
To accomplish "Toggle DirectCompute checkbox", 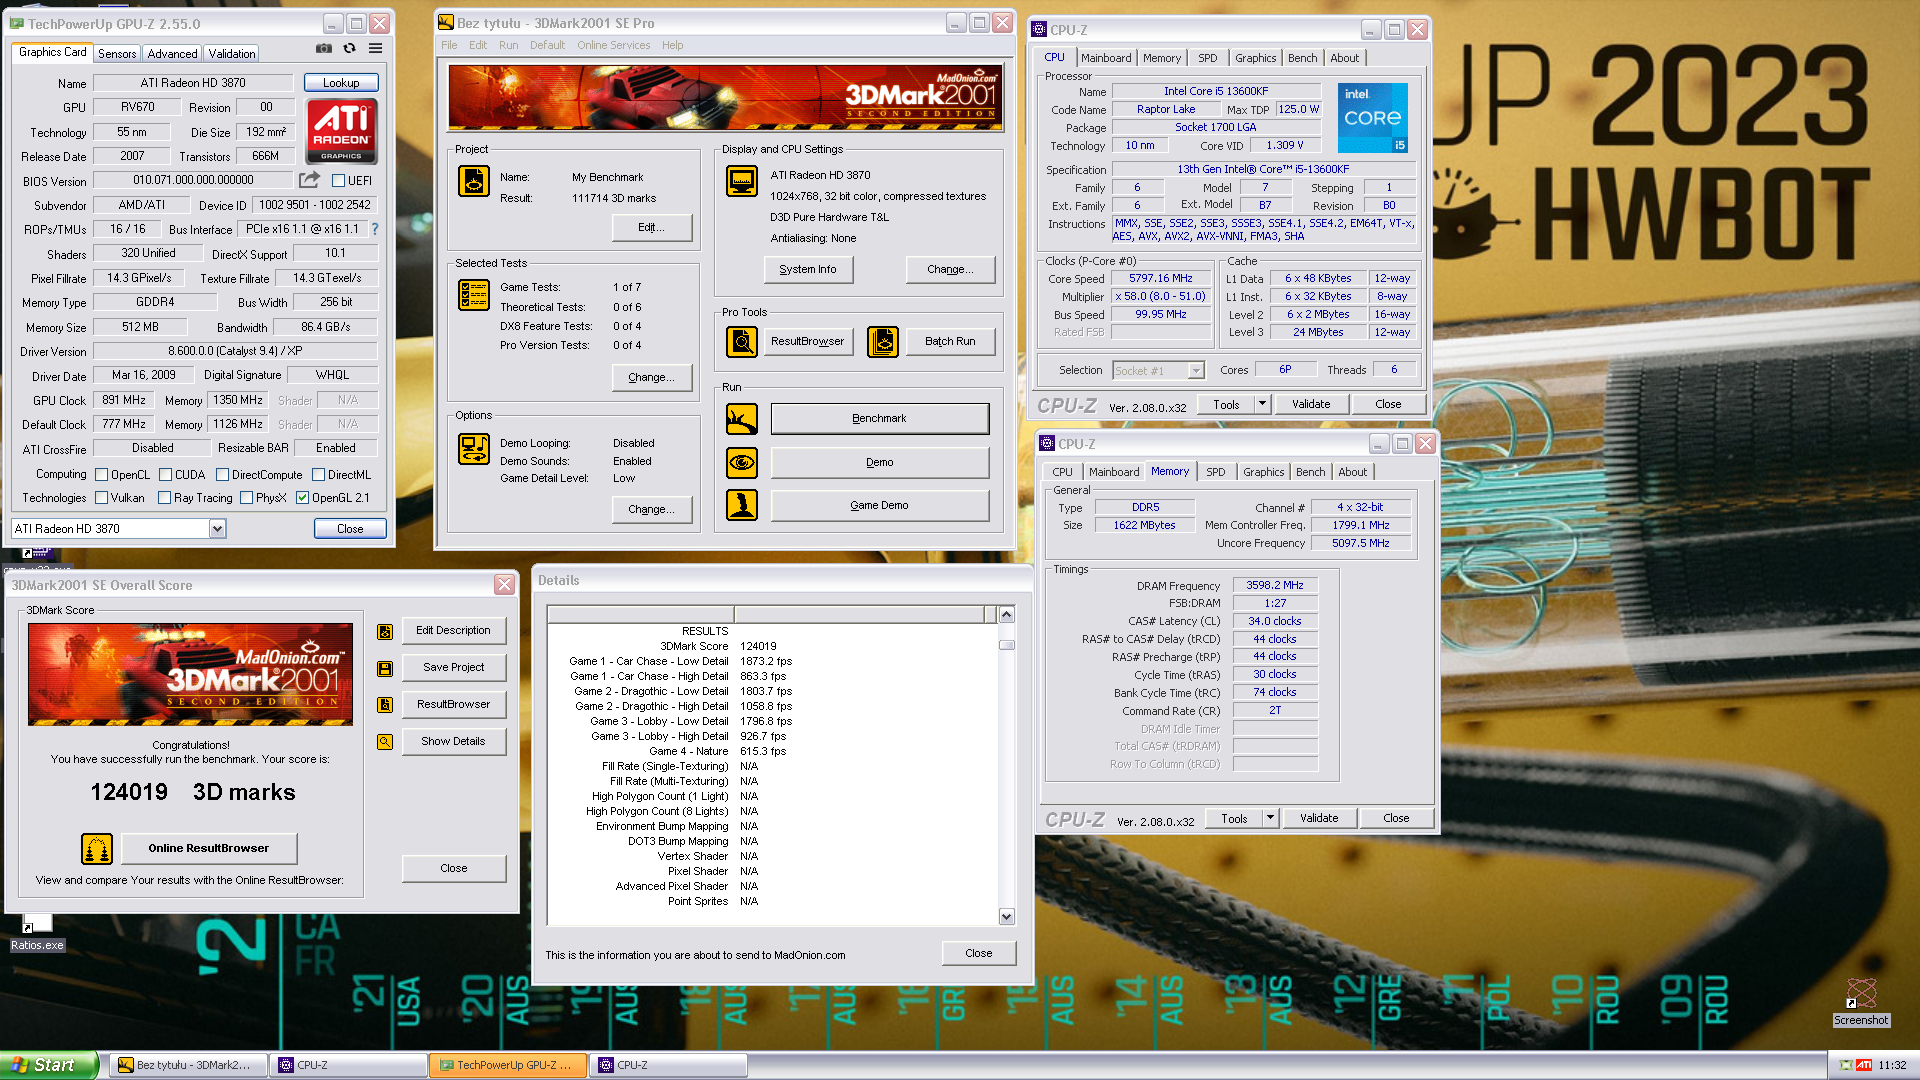I will tap(222, 475).
